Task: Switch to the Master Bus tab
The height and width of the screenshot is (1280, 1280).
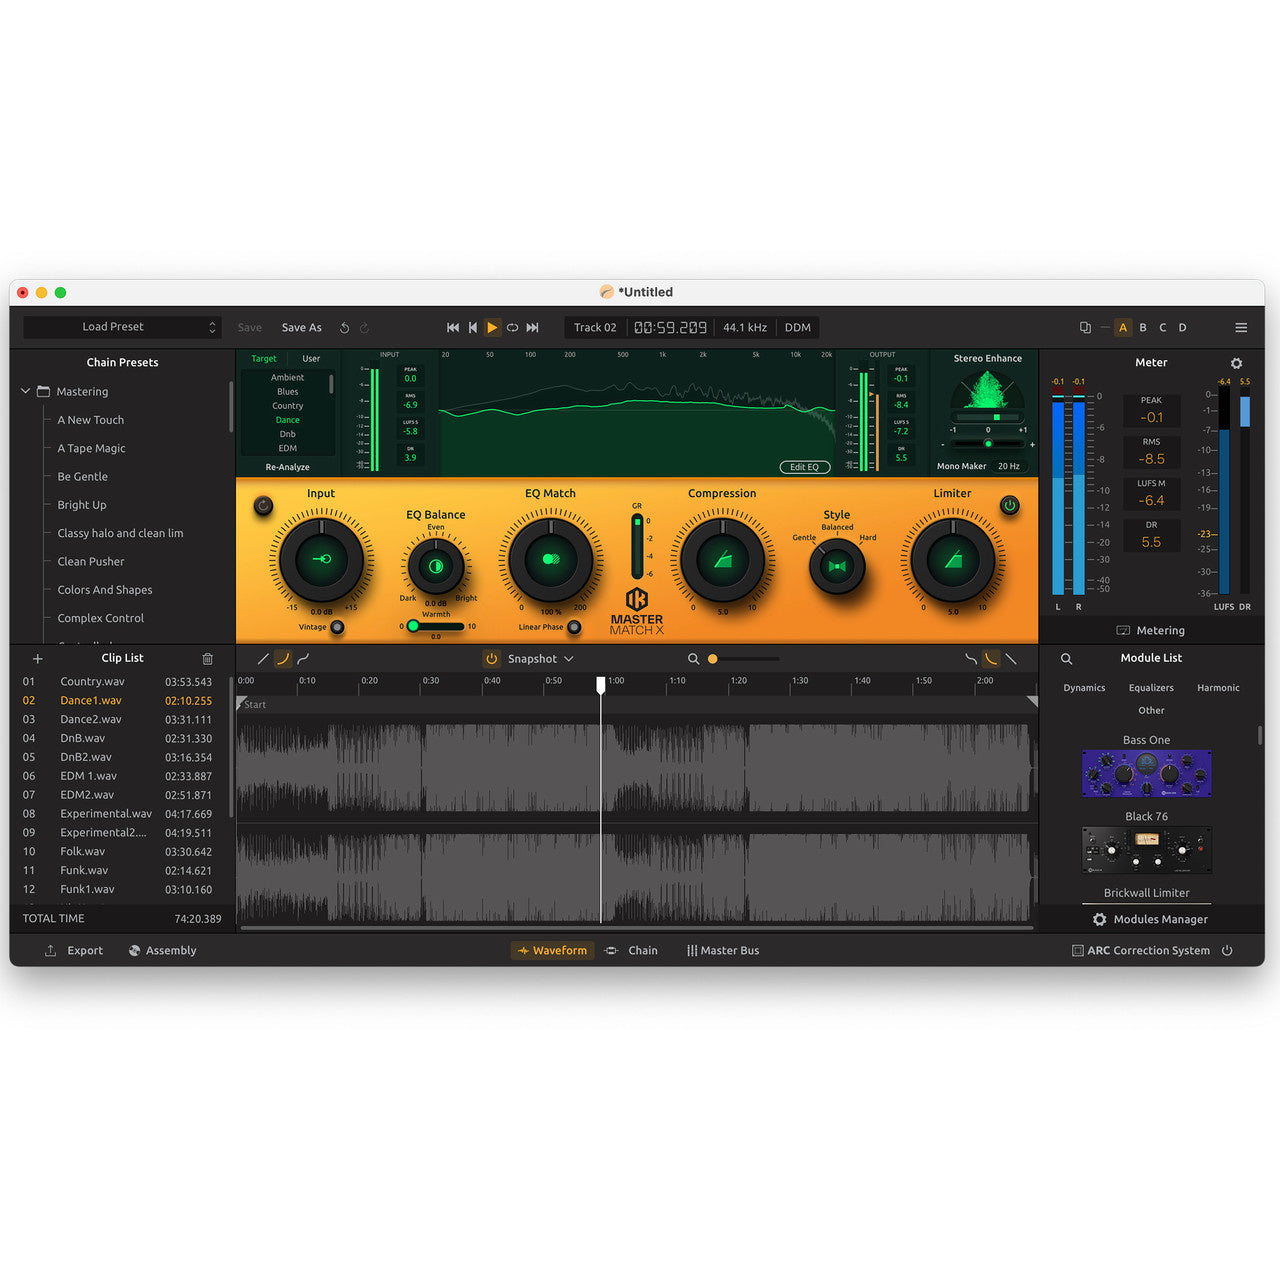Action: (x=723, y=950)
